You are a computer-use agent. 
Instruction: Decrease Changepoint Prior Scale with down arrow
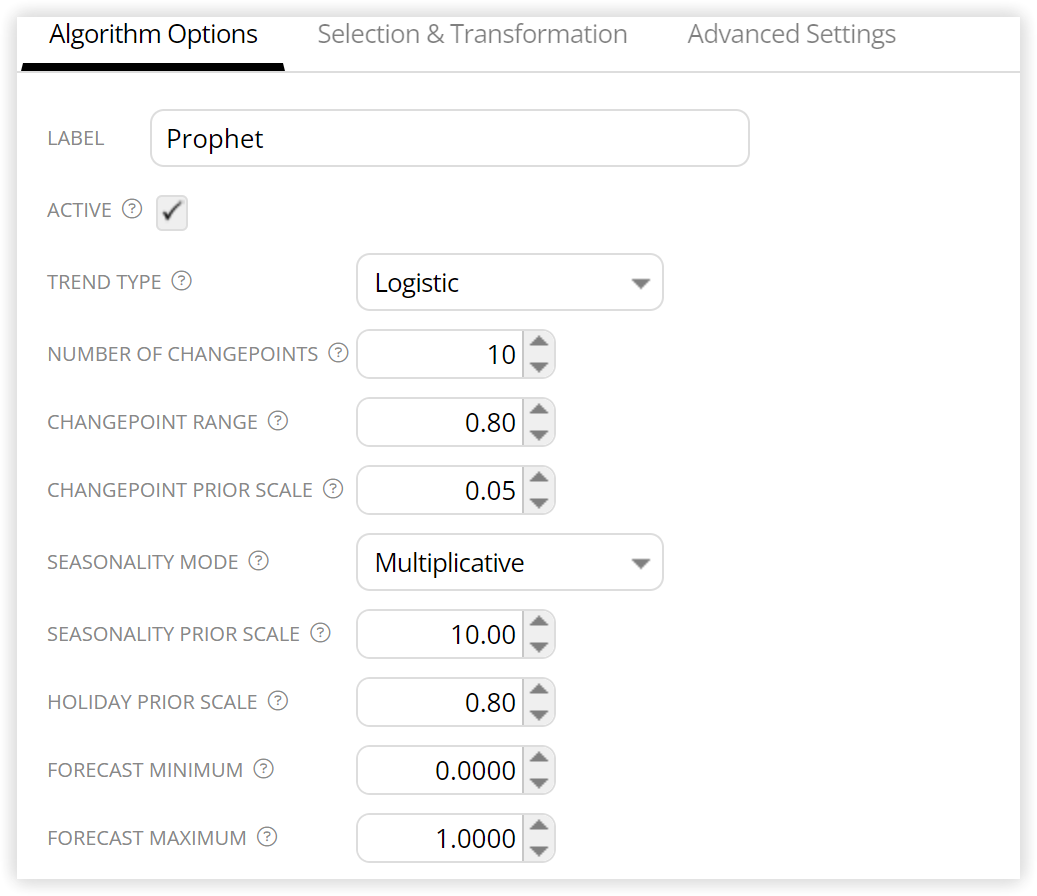click(539, 503)
